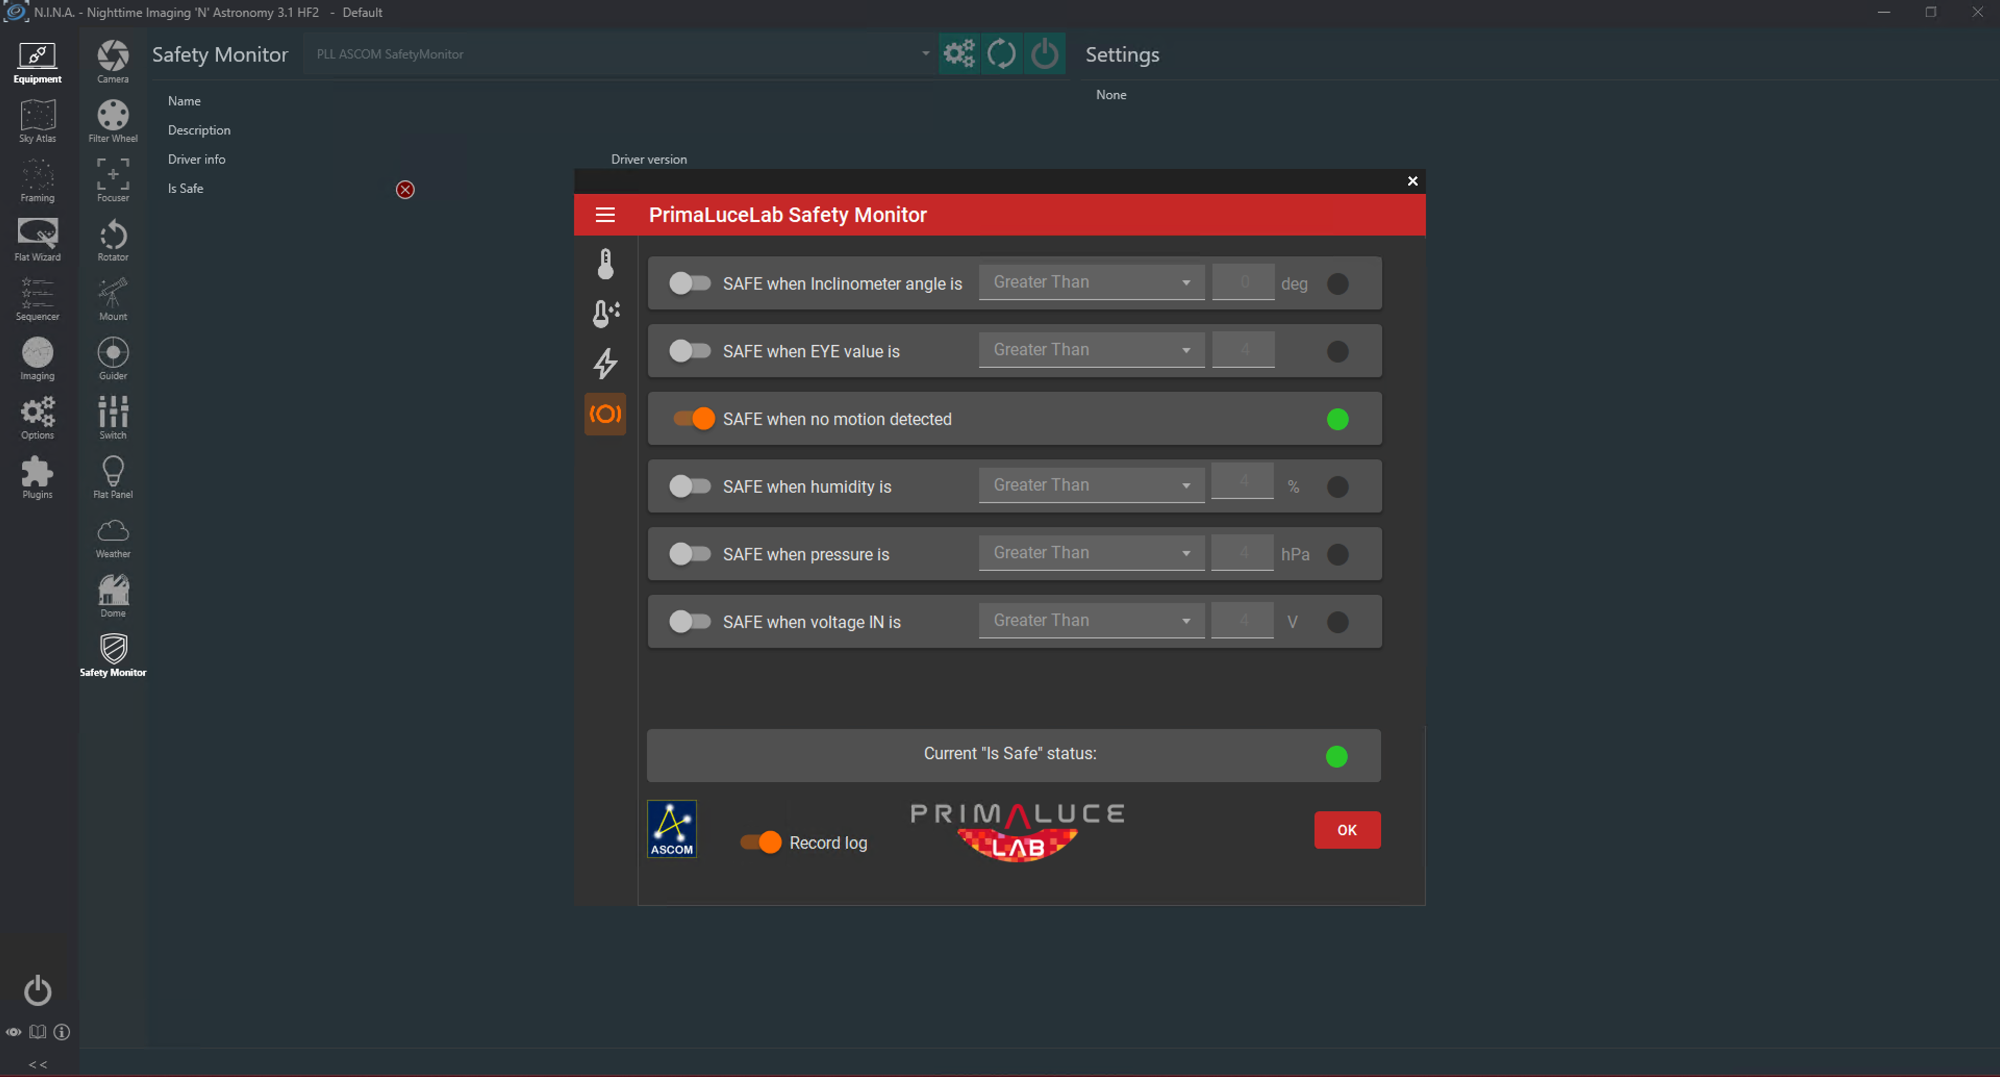
Task: Open the hamburger menu in PrimaLuceLab dialog
Action: [605, 215]
